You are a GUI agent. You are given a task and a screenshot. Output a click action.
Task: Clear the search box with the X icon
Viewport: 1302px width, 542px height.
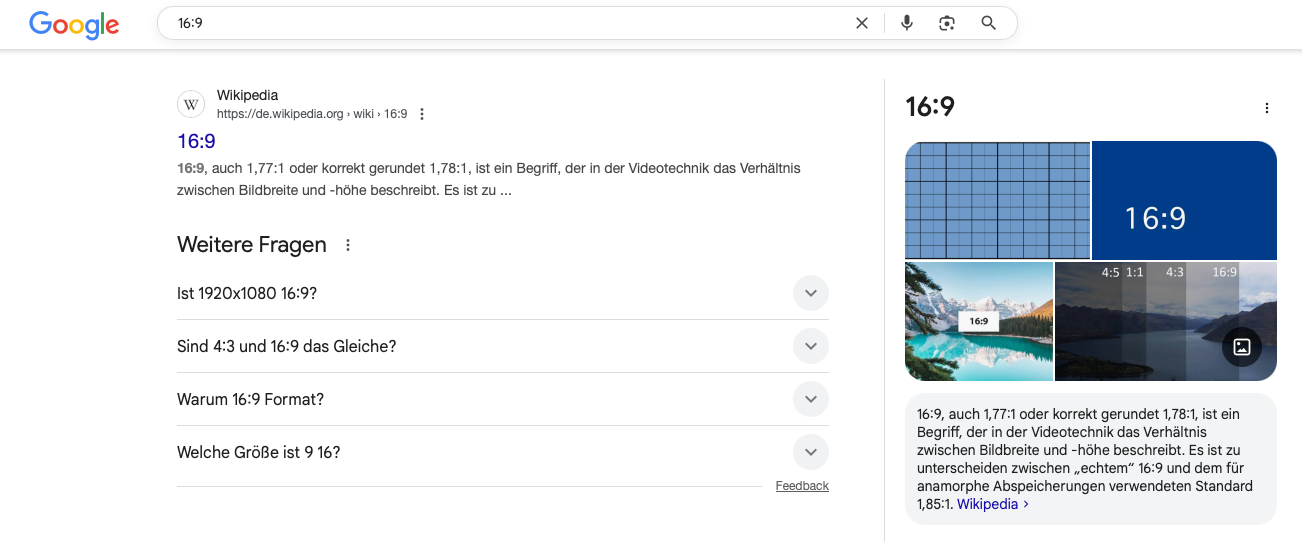tap(862, 23)
